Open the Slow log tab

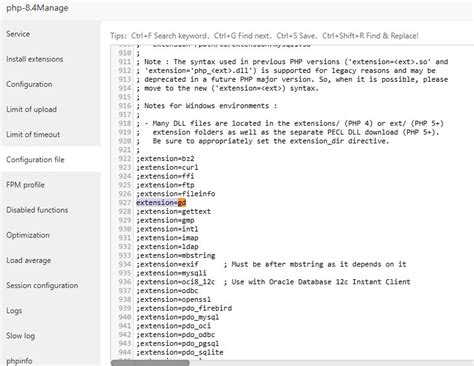(20, 336)
